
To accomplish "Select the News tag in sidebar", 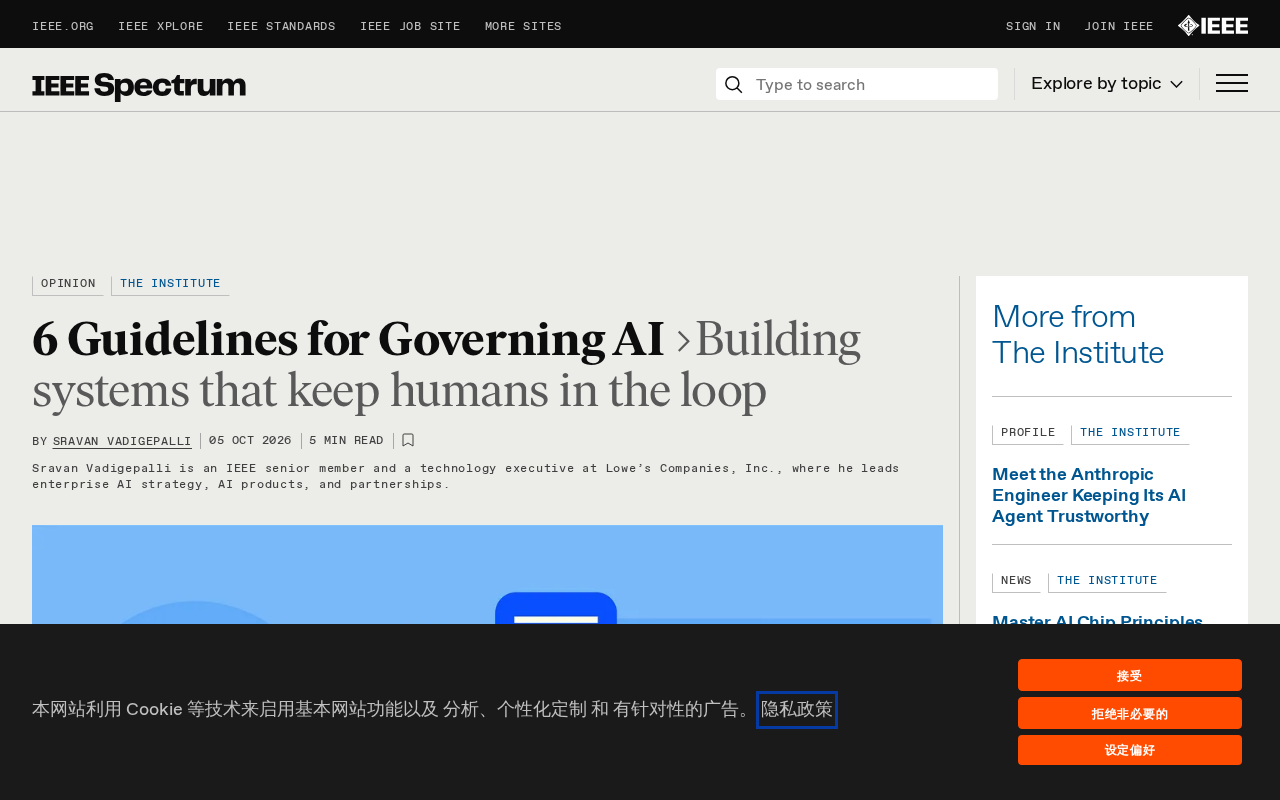I will 1016,582.
